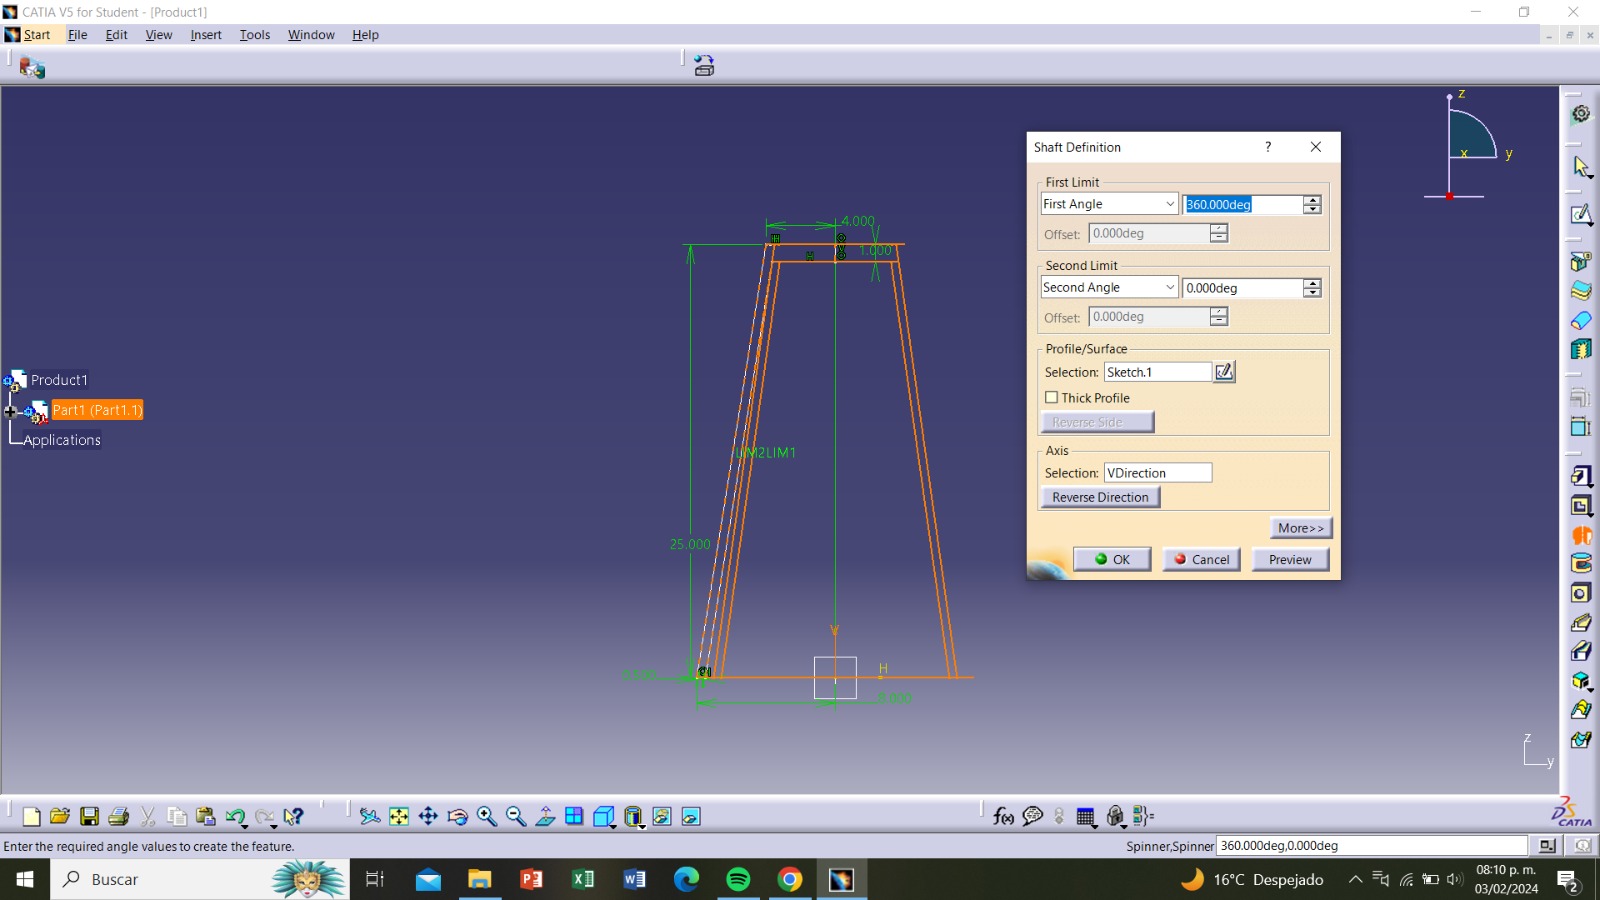Screen dimensions: 1600x900
Task: Click the Axis Selection field showing VDirection
Action: tap(1158, 473)
